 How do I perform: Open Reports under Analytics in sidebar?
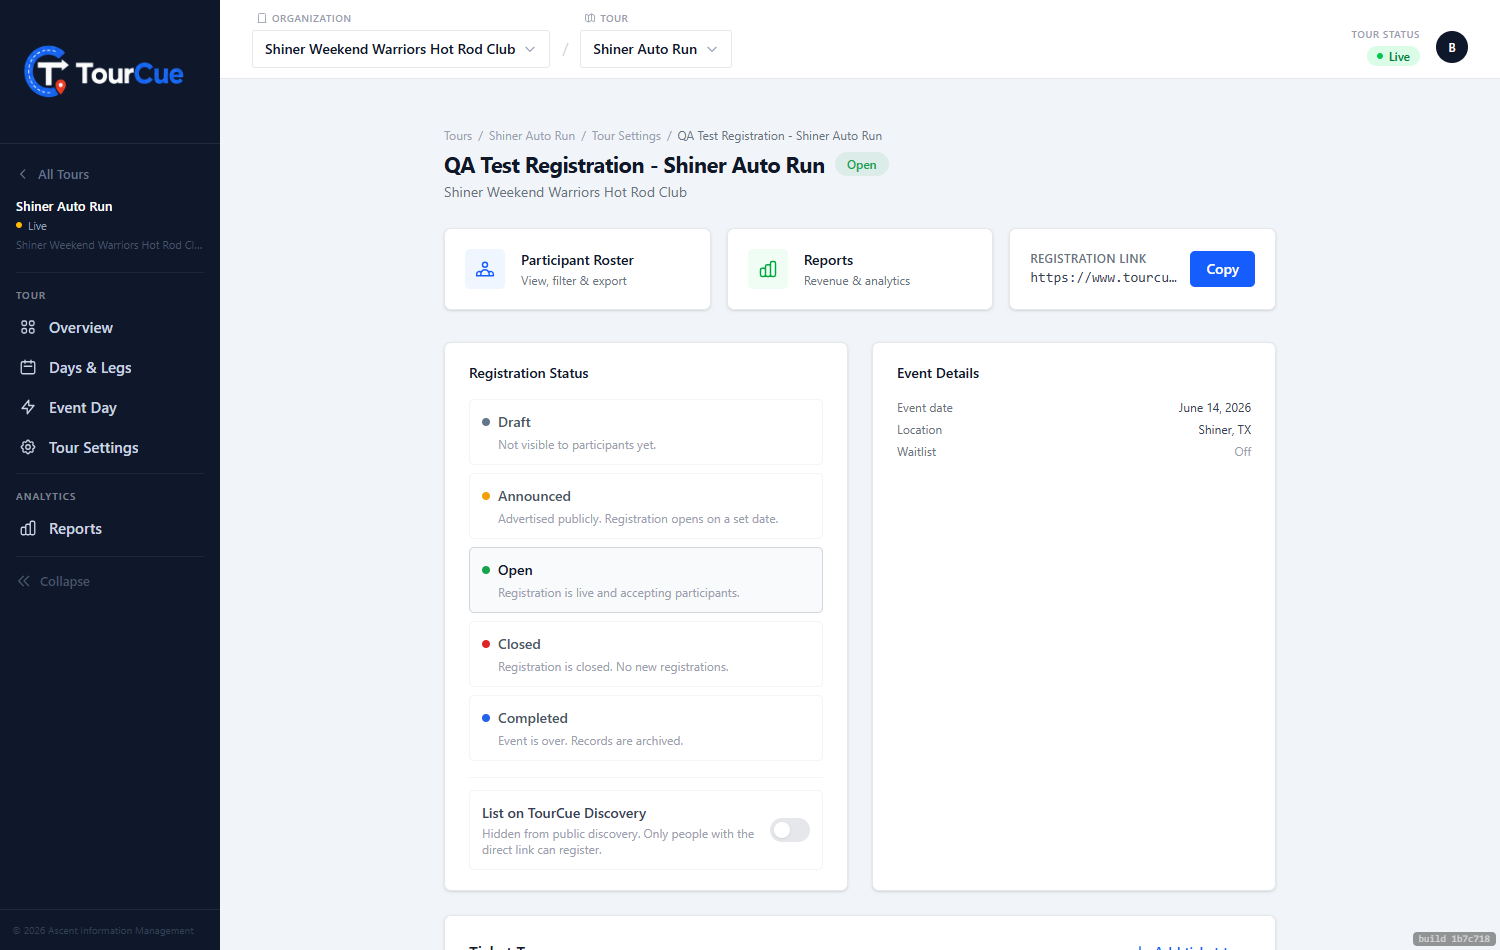pyautogui.click(x=110, y=528)
